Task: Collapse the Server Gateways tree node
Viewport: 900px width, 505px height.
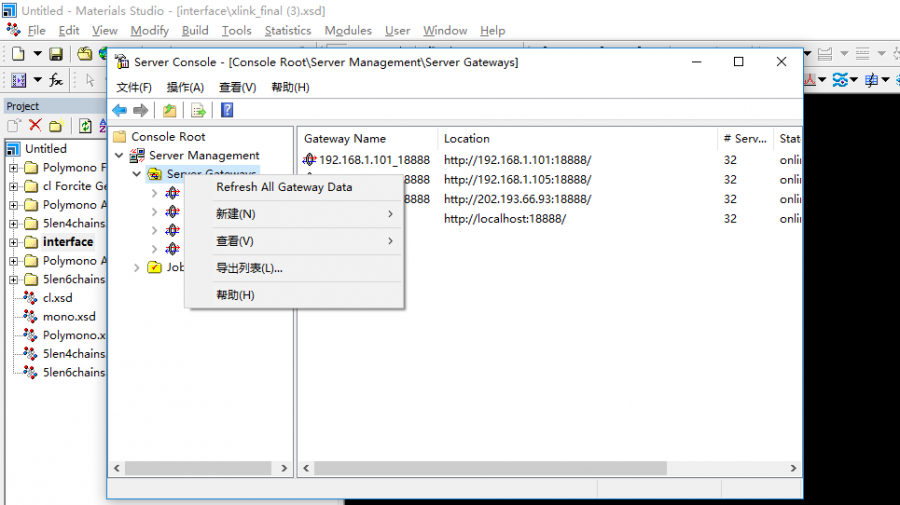Action: pyautogui.click(x=137, y=174)
